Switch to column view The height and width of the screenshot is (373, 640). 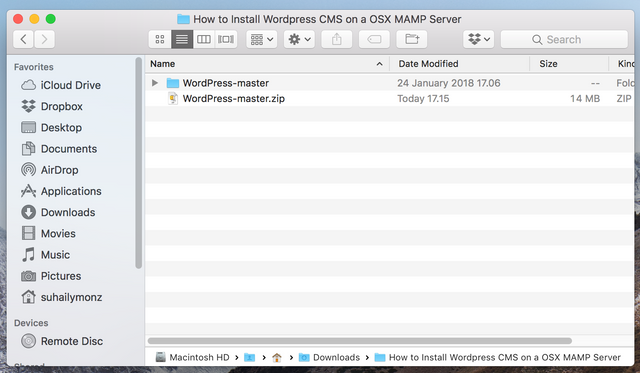[x=204, y=40]
